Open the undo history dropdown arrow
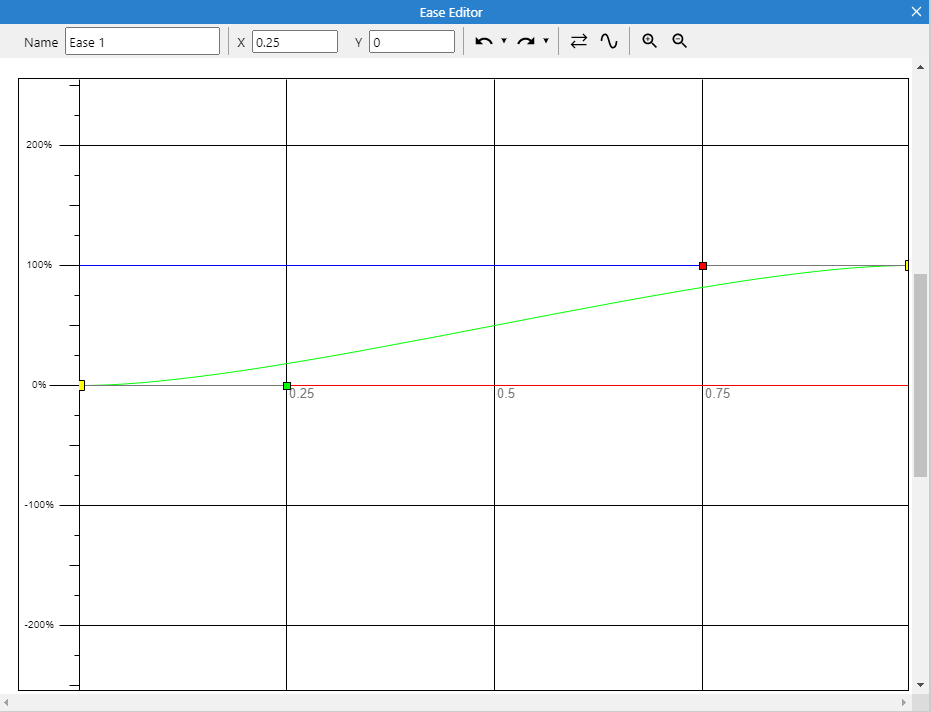The height and width of the screenshot is (712, 931). coord(504,41)
